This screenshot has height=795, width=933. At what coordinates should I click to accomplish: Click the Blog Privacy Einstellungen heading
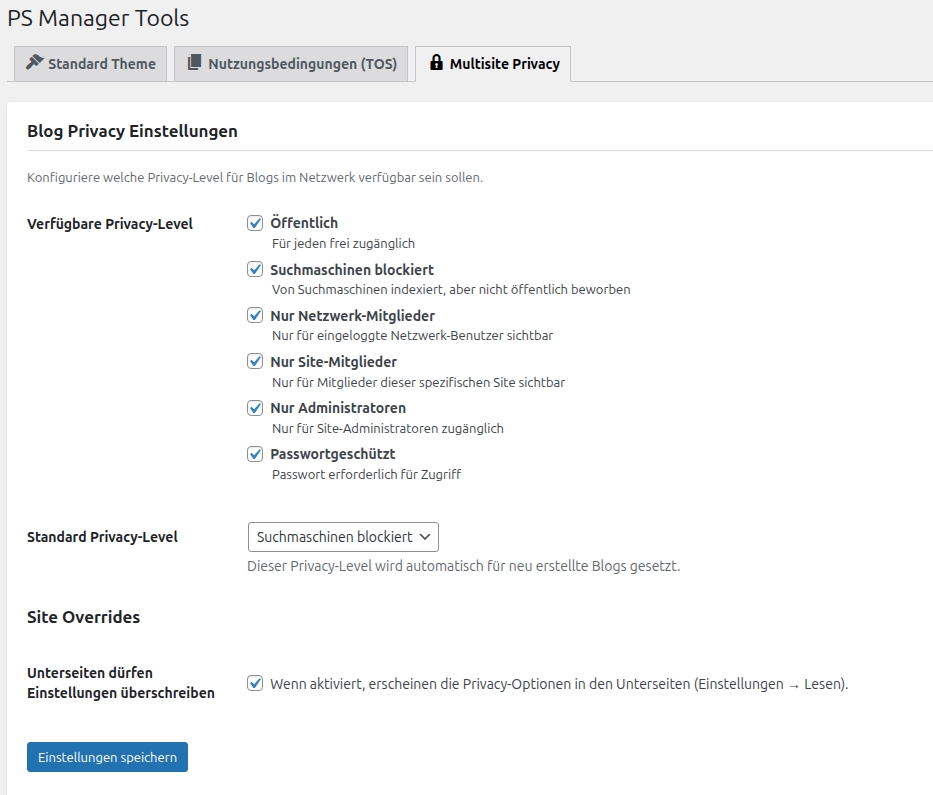pos(132,131)
